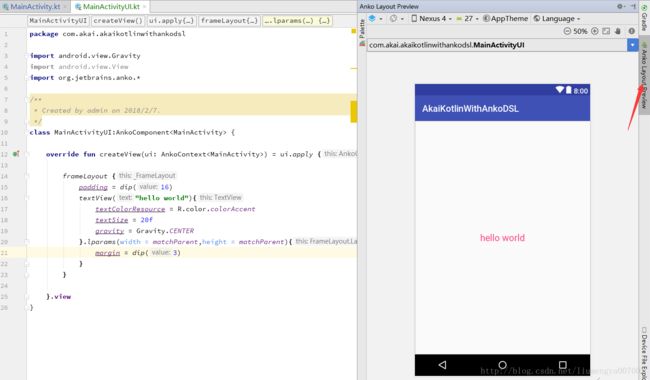Select the MainActivityUI.kt editor tab

click(111, 6)
